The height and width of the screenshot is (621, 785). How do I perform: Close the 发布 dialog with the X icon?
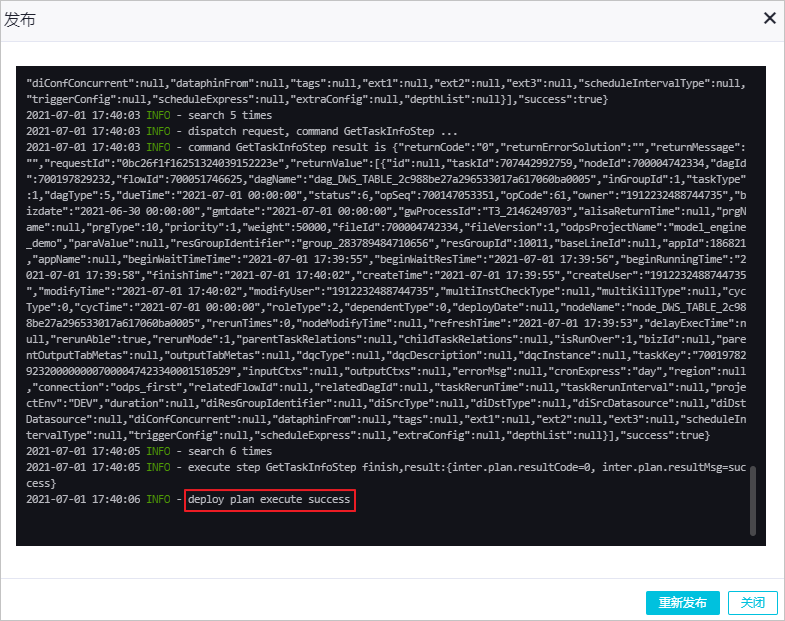coord(769,19)
